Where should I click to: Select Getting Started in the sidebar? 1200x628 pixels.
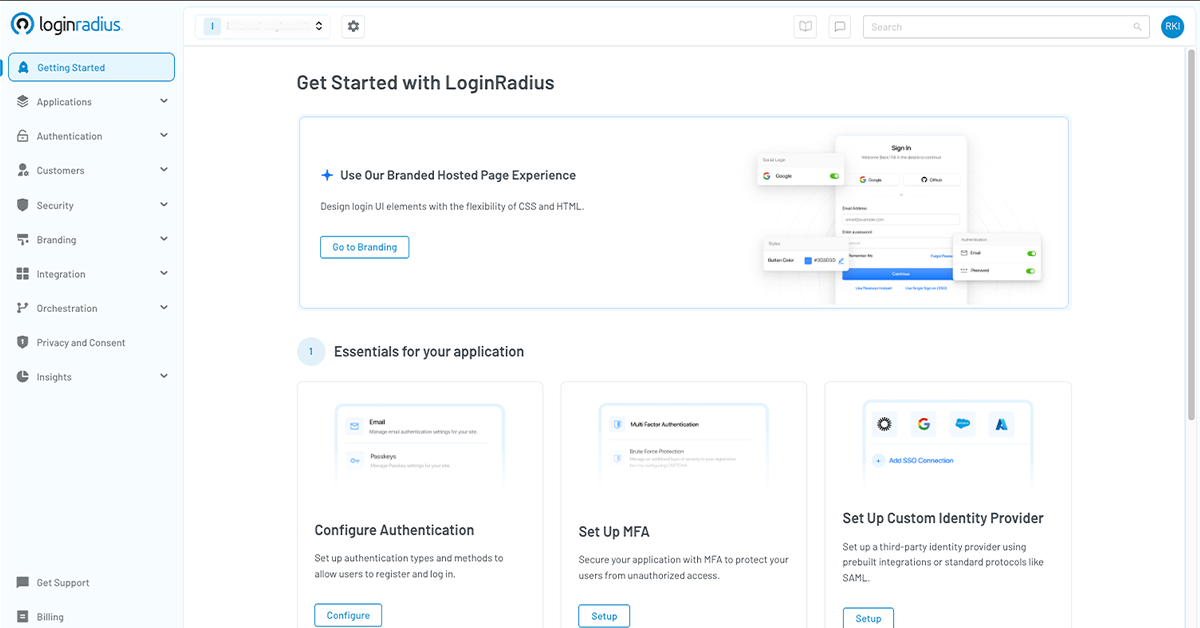click(91, 67)
